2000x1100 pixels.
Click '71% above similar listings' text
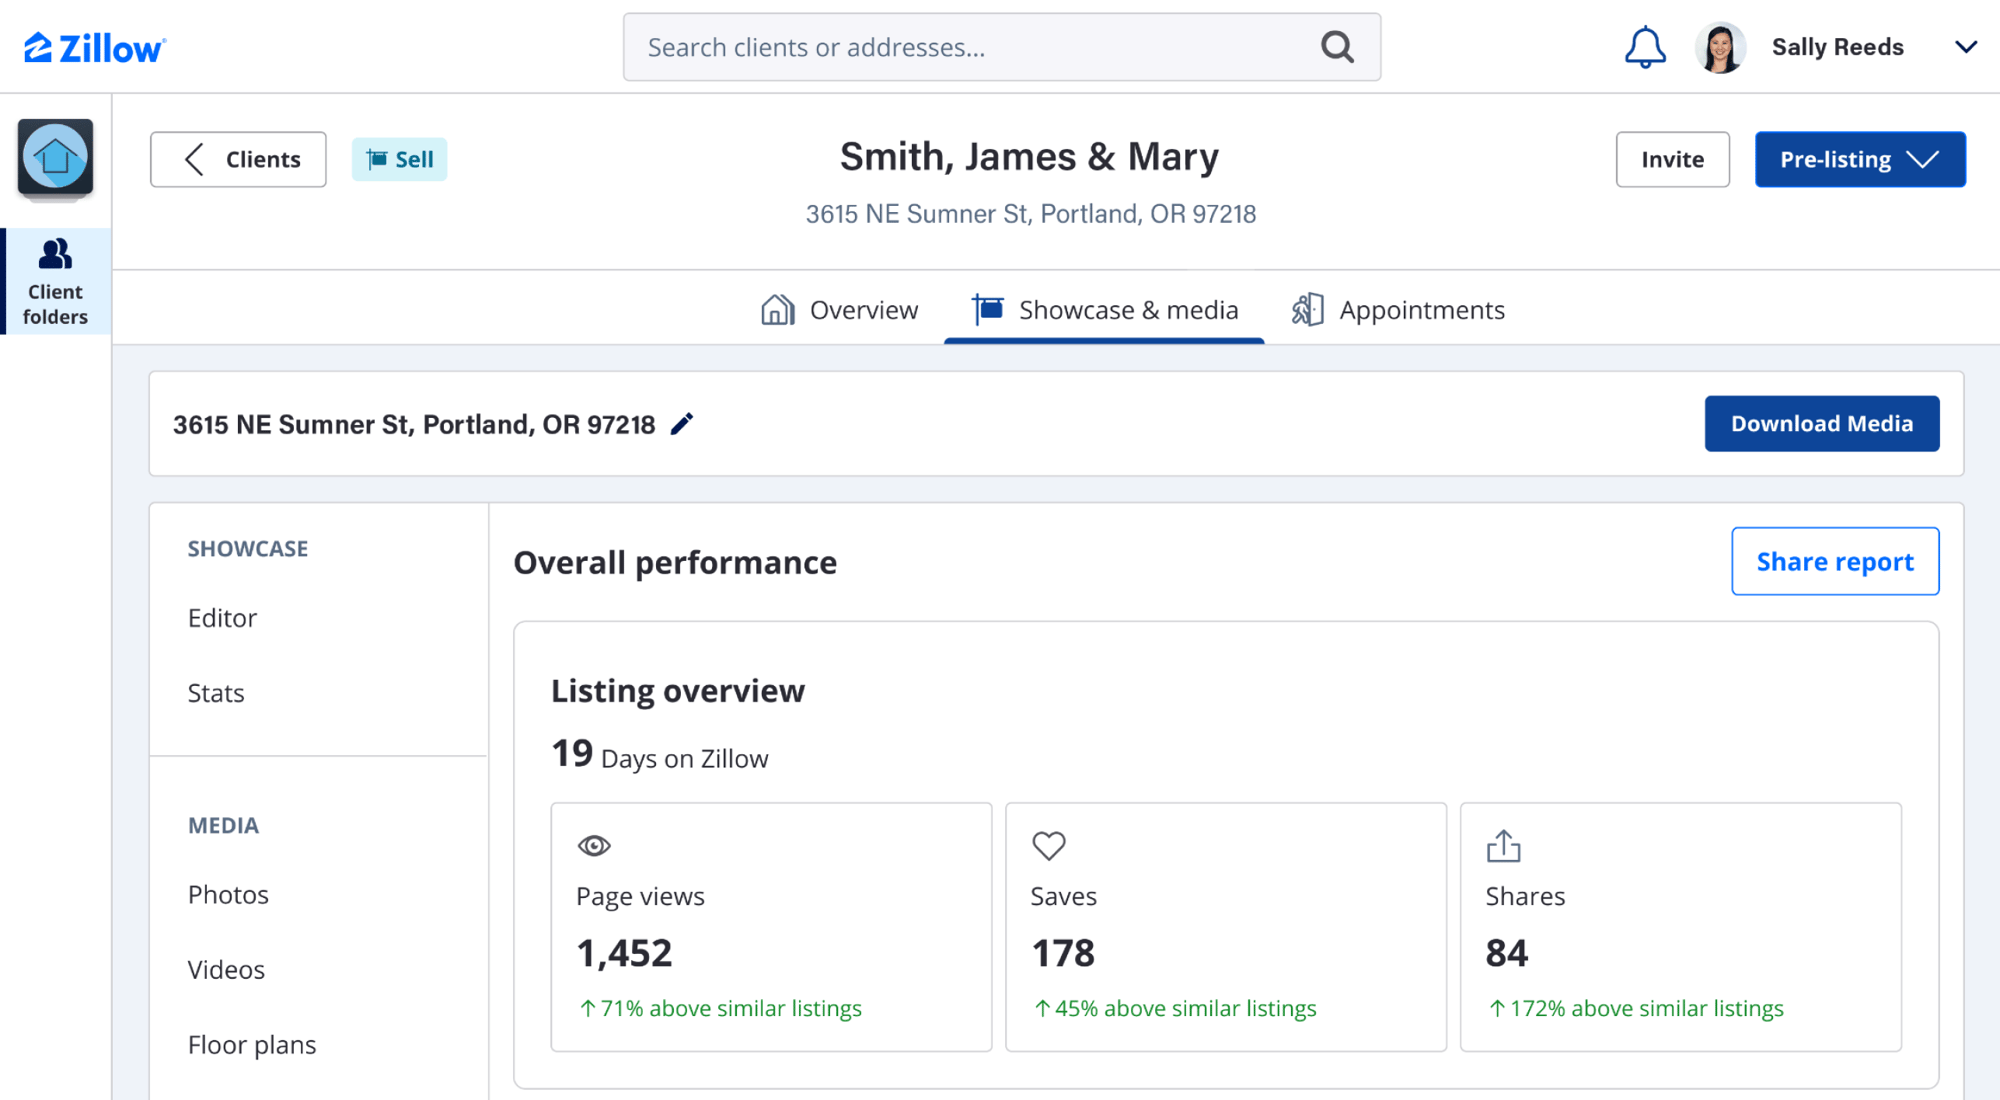720,1008
